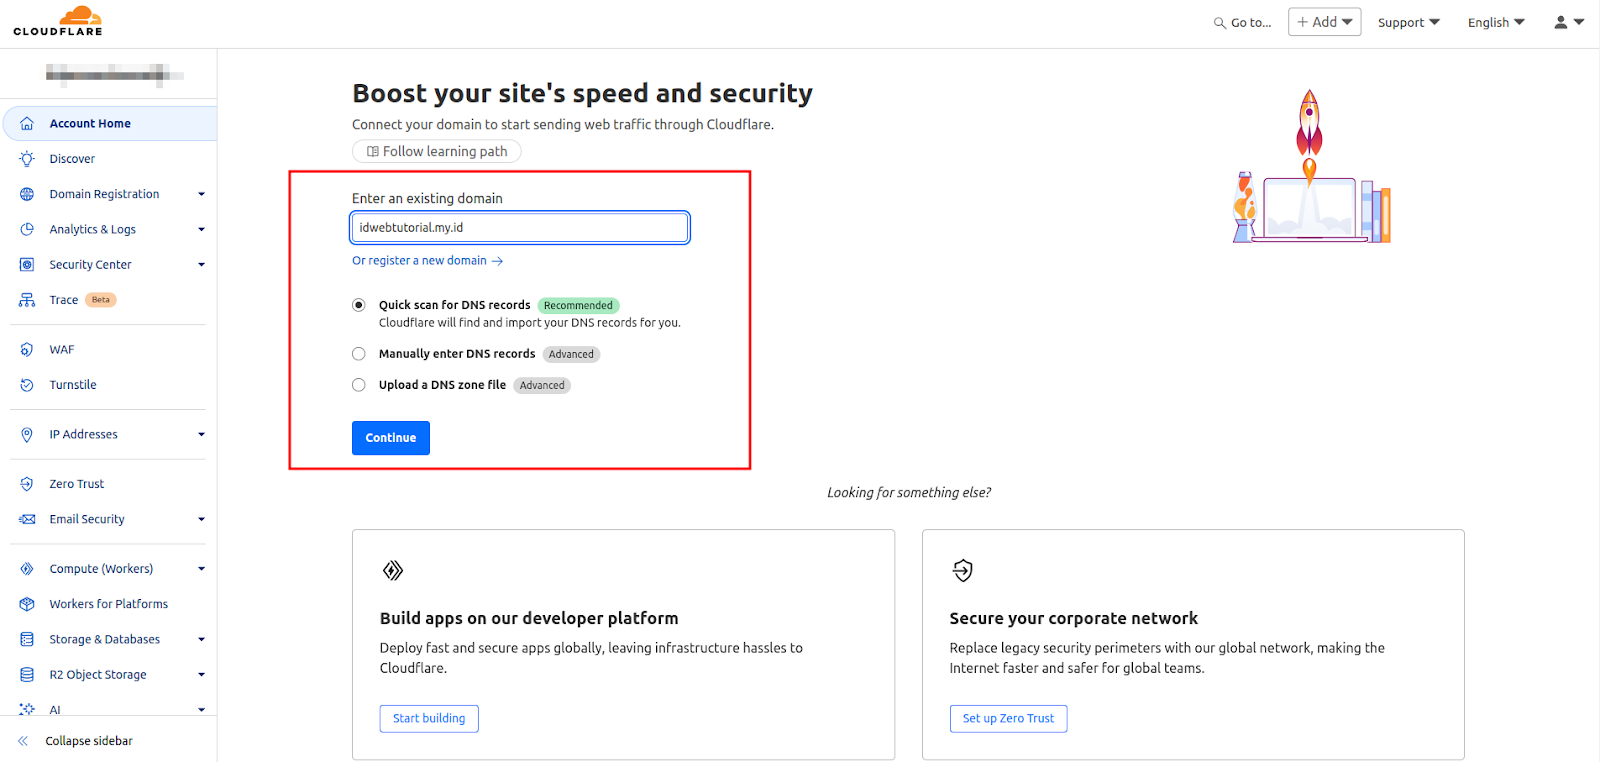Select Manually enter DNS records option
The image size is (1600, 762).
(359, 354)
